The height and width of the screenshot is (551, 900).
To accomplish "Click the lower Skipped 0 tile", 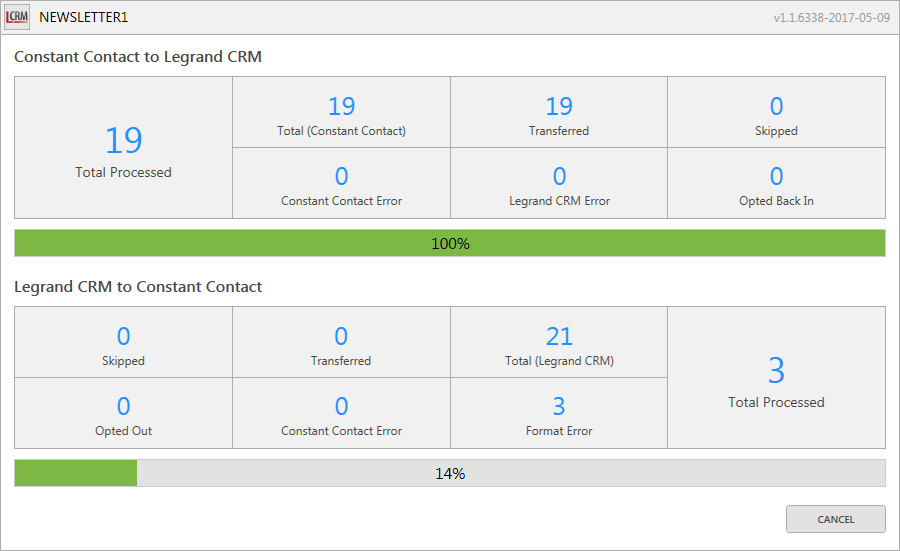I will 123,343.
